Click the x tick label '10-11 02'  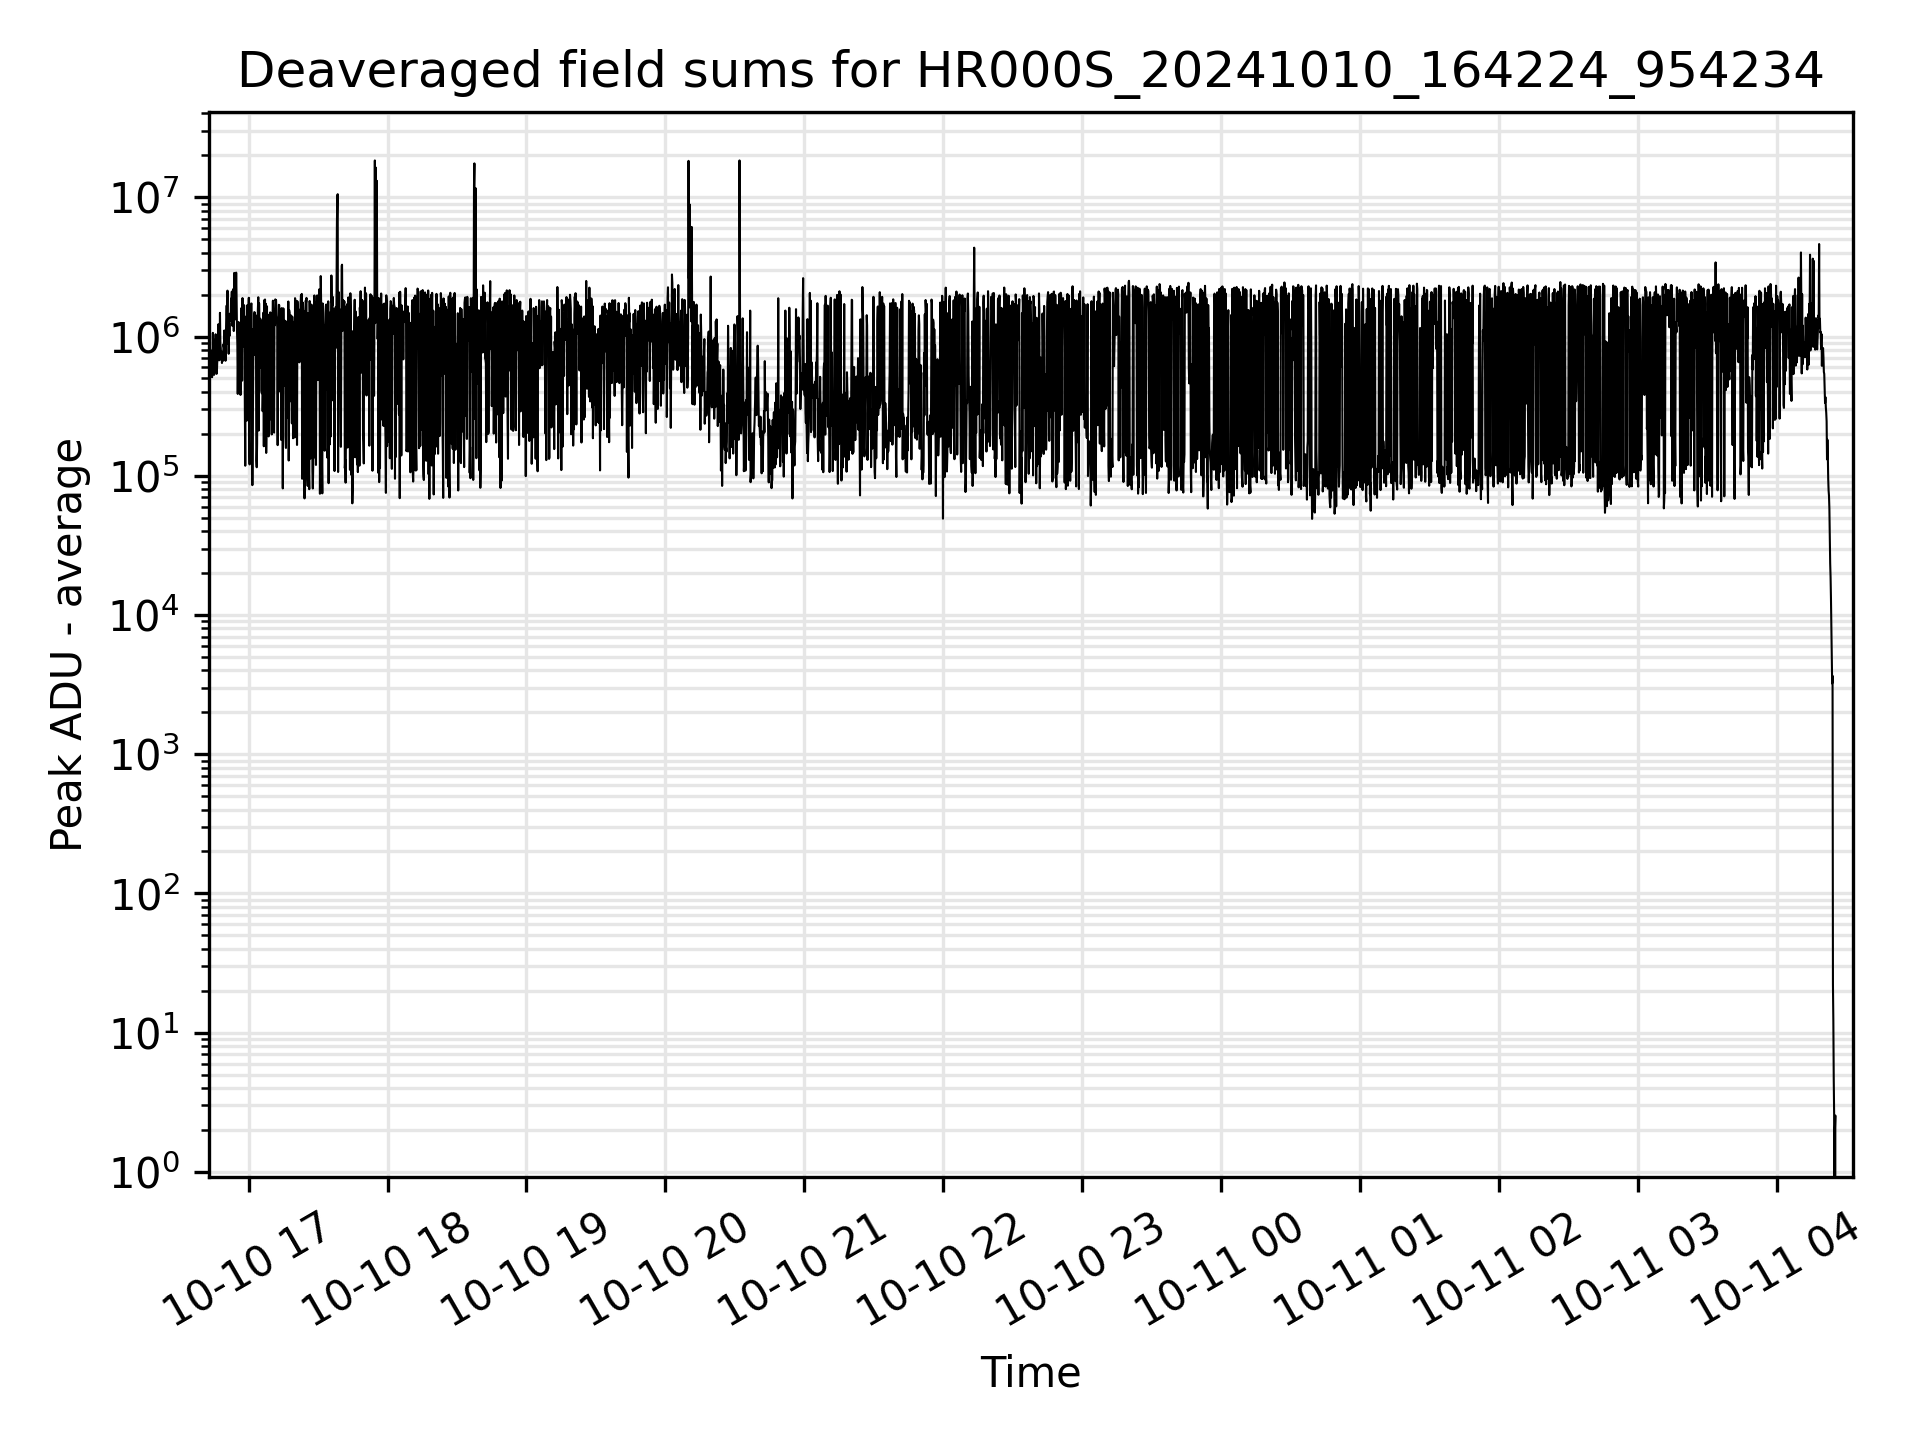pyautogui.click(x=1496, y=1269)
